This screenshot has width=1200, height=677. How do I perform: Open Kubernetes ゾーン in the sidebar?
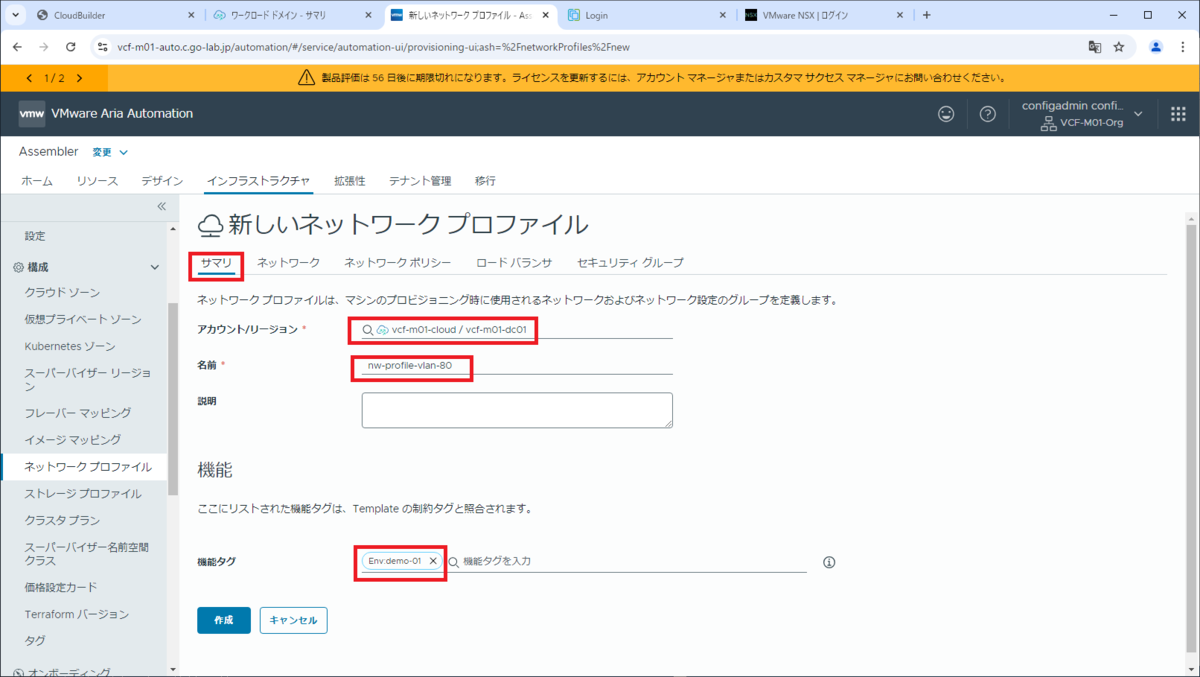point(70,346)
